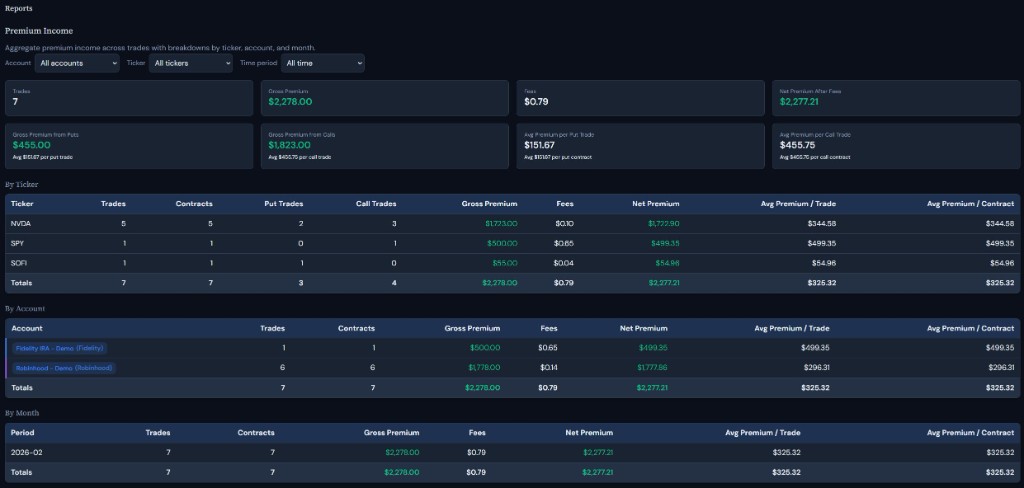The image size is (1024, 488).
Task: Click the SOFI ticker row
Action: [18, 263]
